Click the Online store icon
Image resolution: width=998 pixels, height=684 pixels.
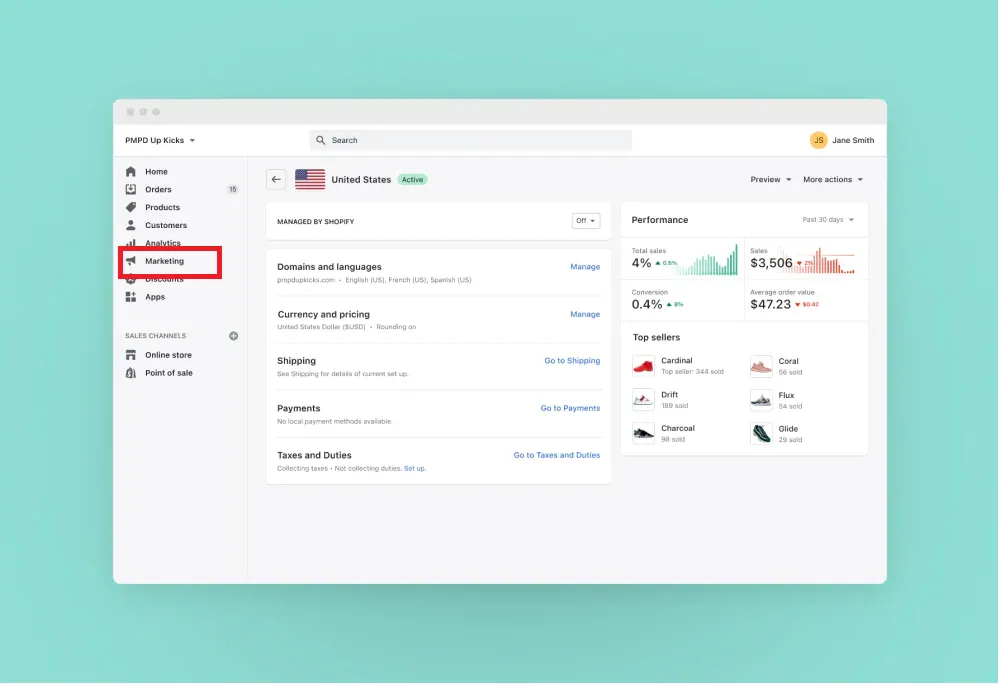[x=131, y=355]
